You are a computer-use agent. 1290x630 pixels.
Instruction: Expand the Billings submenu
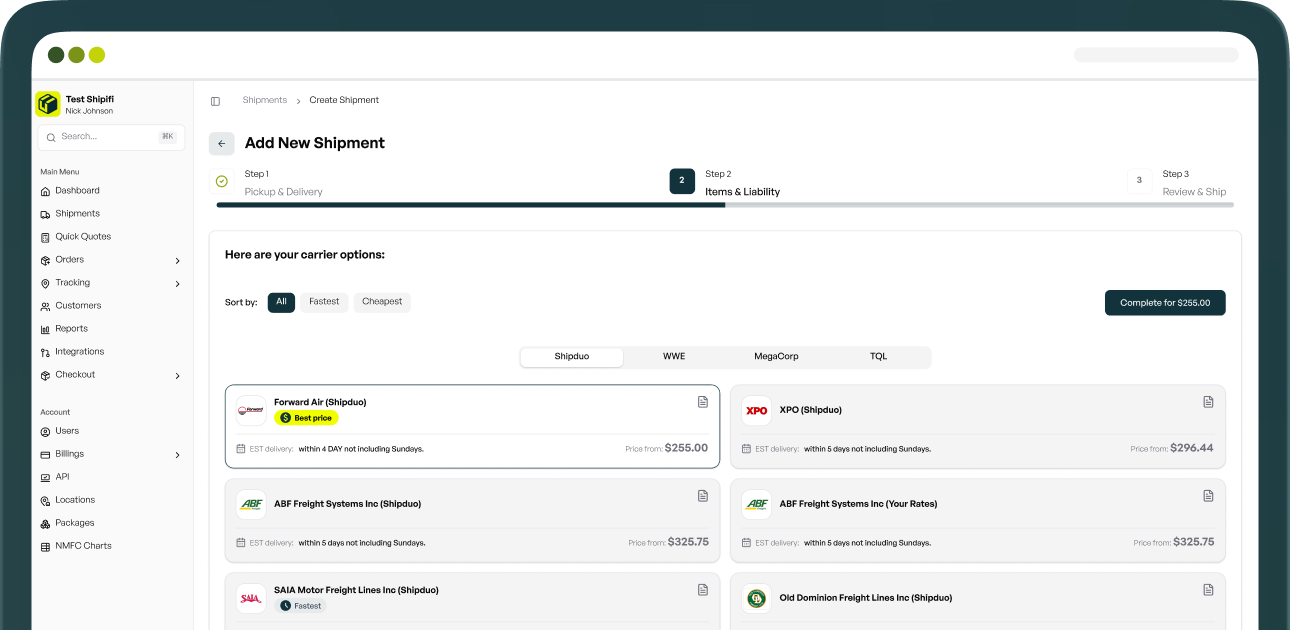tap(177, 455)
